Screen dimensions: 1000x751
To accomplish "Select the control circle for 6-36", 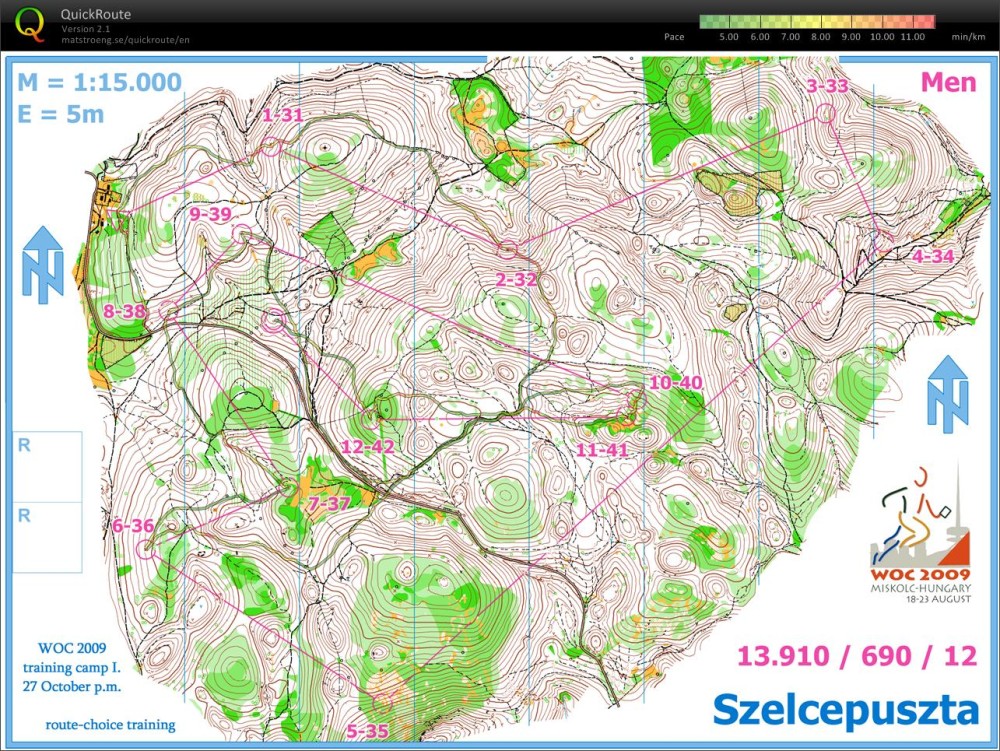I will coord(144,547).
